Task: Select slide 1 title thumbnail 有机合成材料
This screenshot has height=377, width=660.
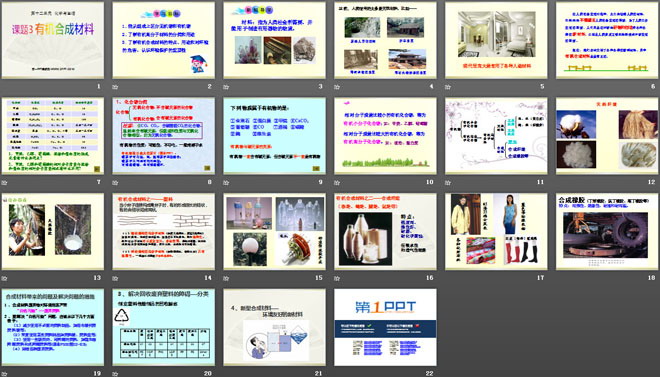Action: 53,40
